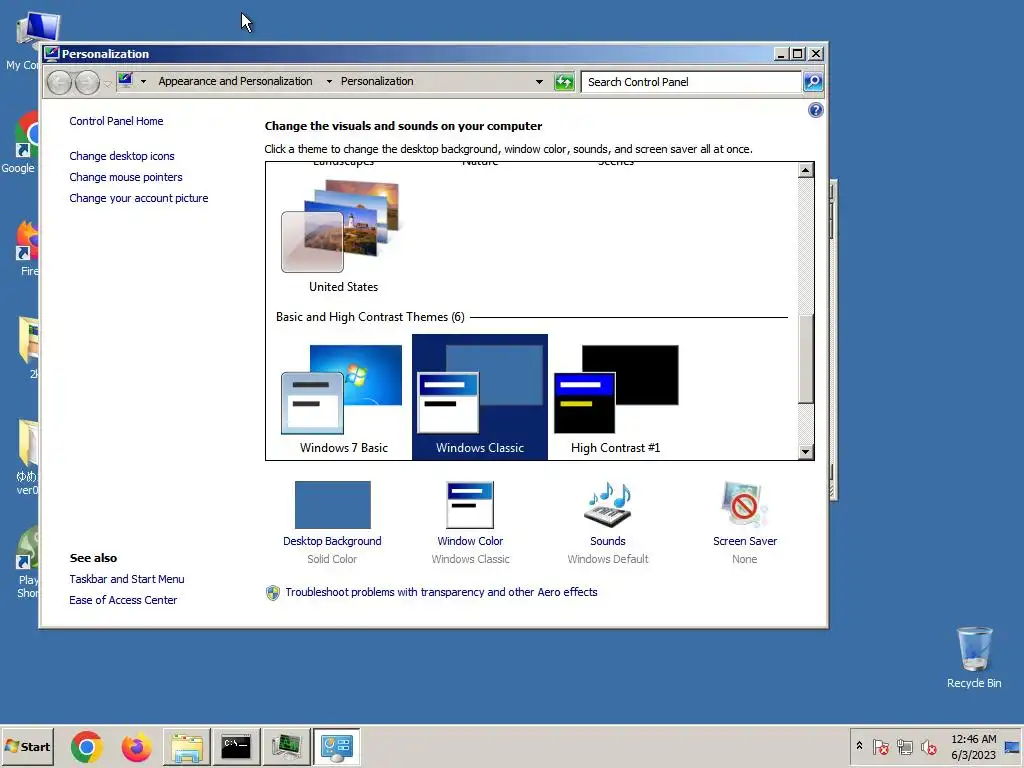Open the Screen Saver icon

click(744, 505)
